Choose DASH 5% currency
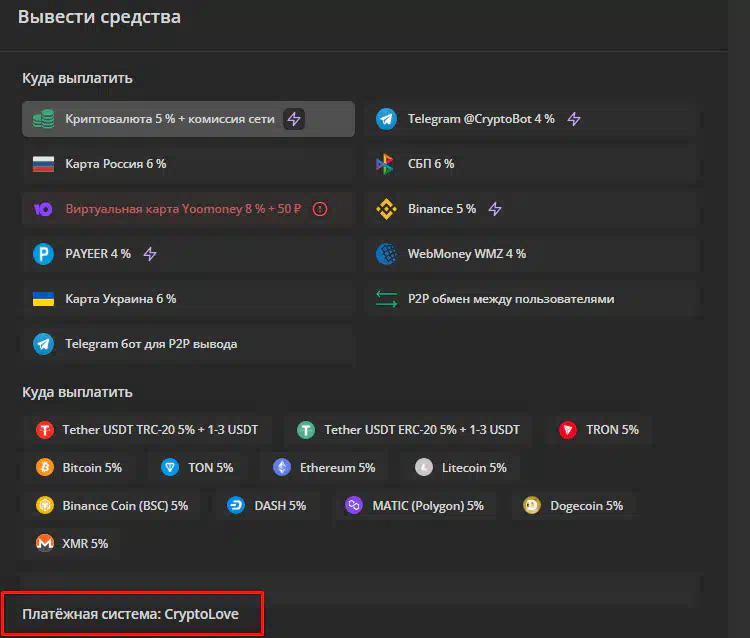 (267, 506)
